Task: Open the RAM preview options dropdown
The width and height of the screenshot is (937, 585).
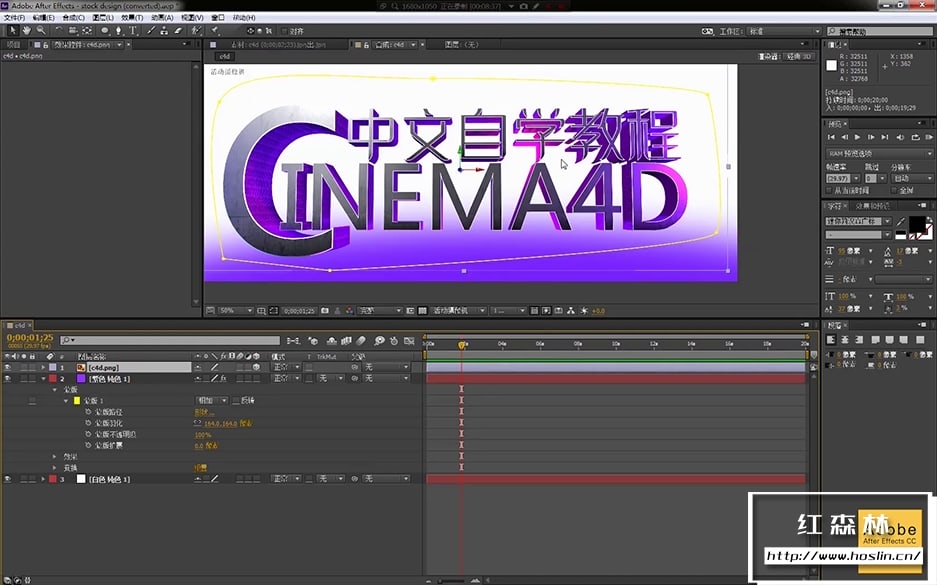Action: pos(879,154)
